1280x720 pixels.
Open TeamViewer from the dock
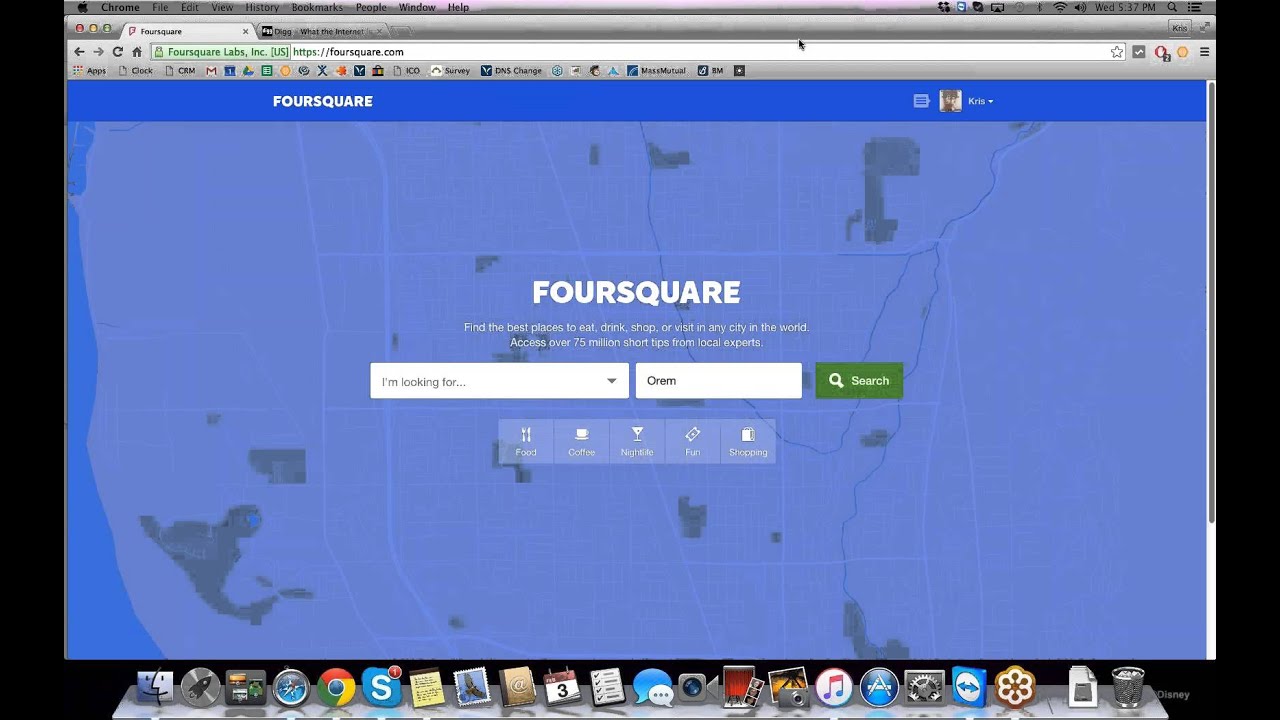[x=969, y=688]
